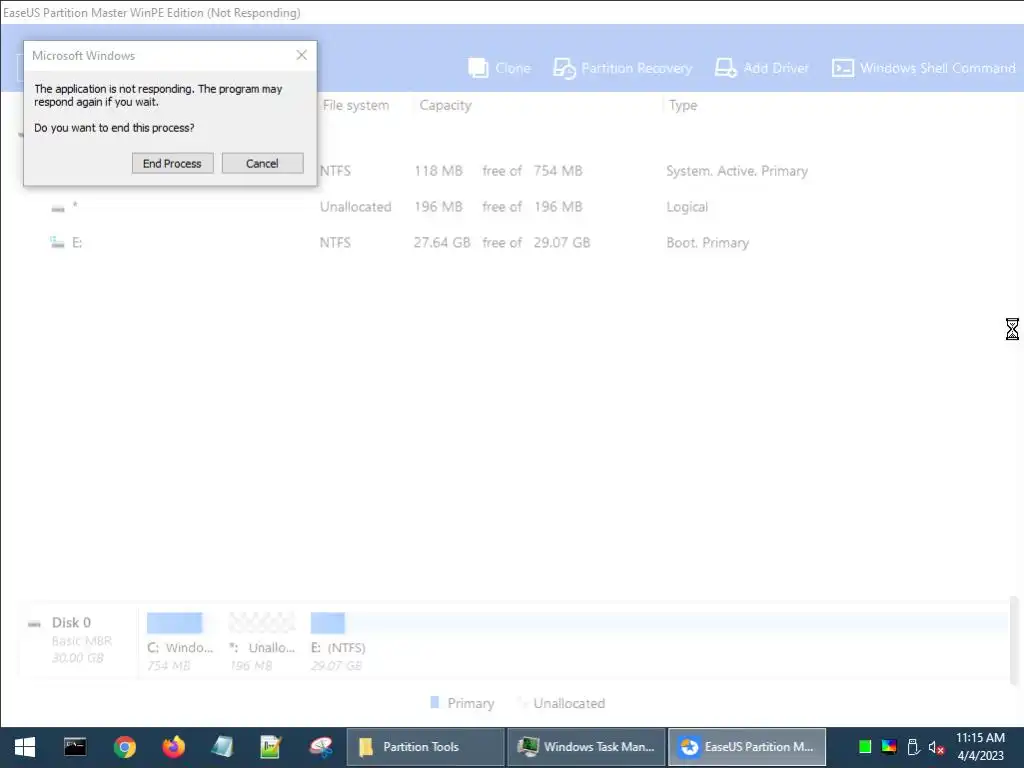Viewport: 1024px width, 768px height.
Task: Click the Clone icon
Action: coord(478,68)
